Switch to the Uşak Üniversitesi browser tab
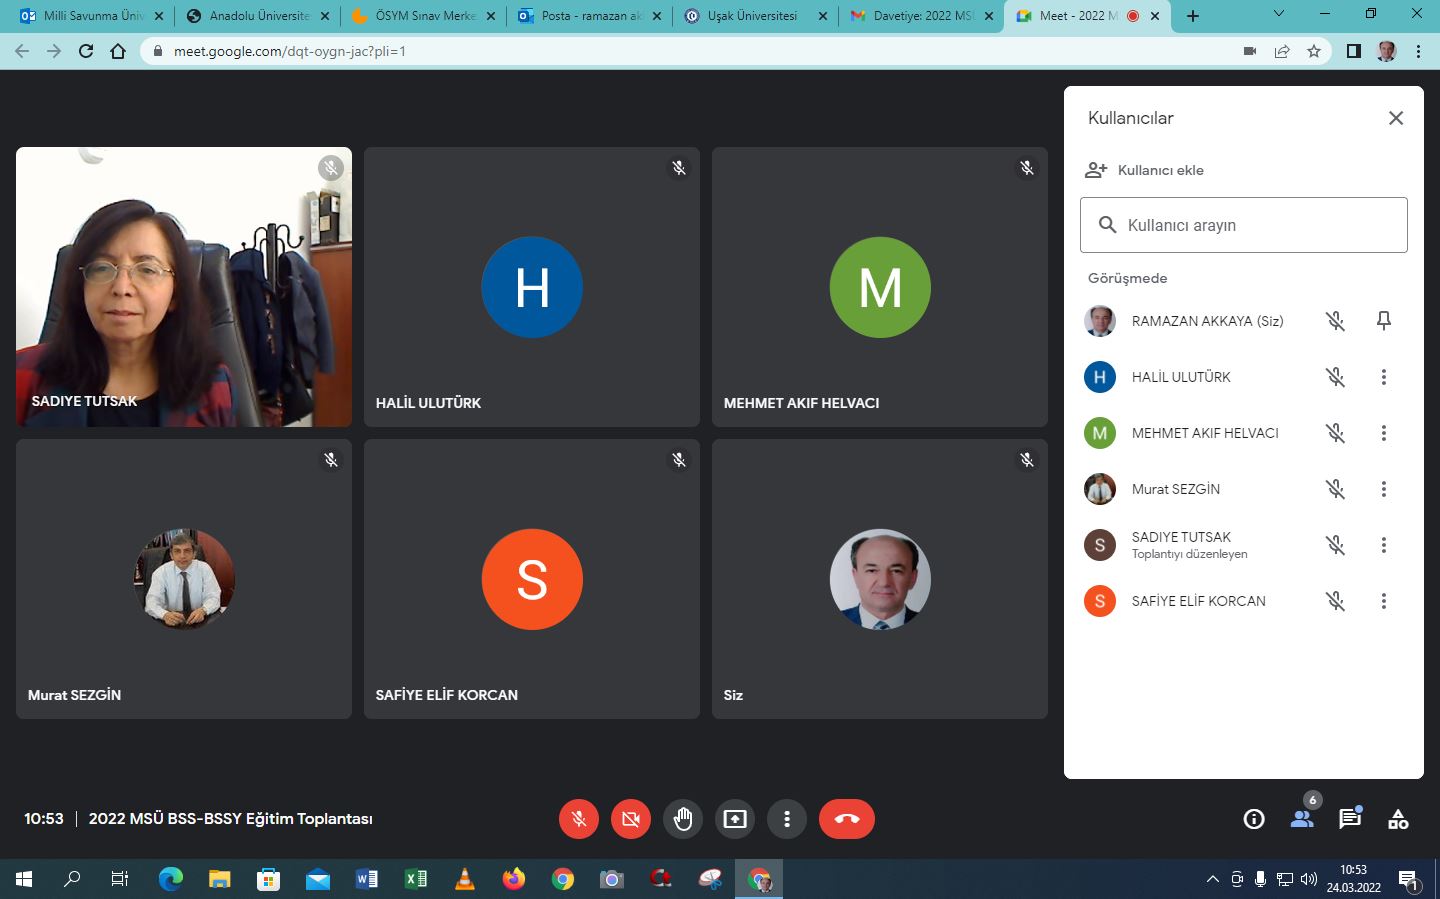 [x=752, y=16]
